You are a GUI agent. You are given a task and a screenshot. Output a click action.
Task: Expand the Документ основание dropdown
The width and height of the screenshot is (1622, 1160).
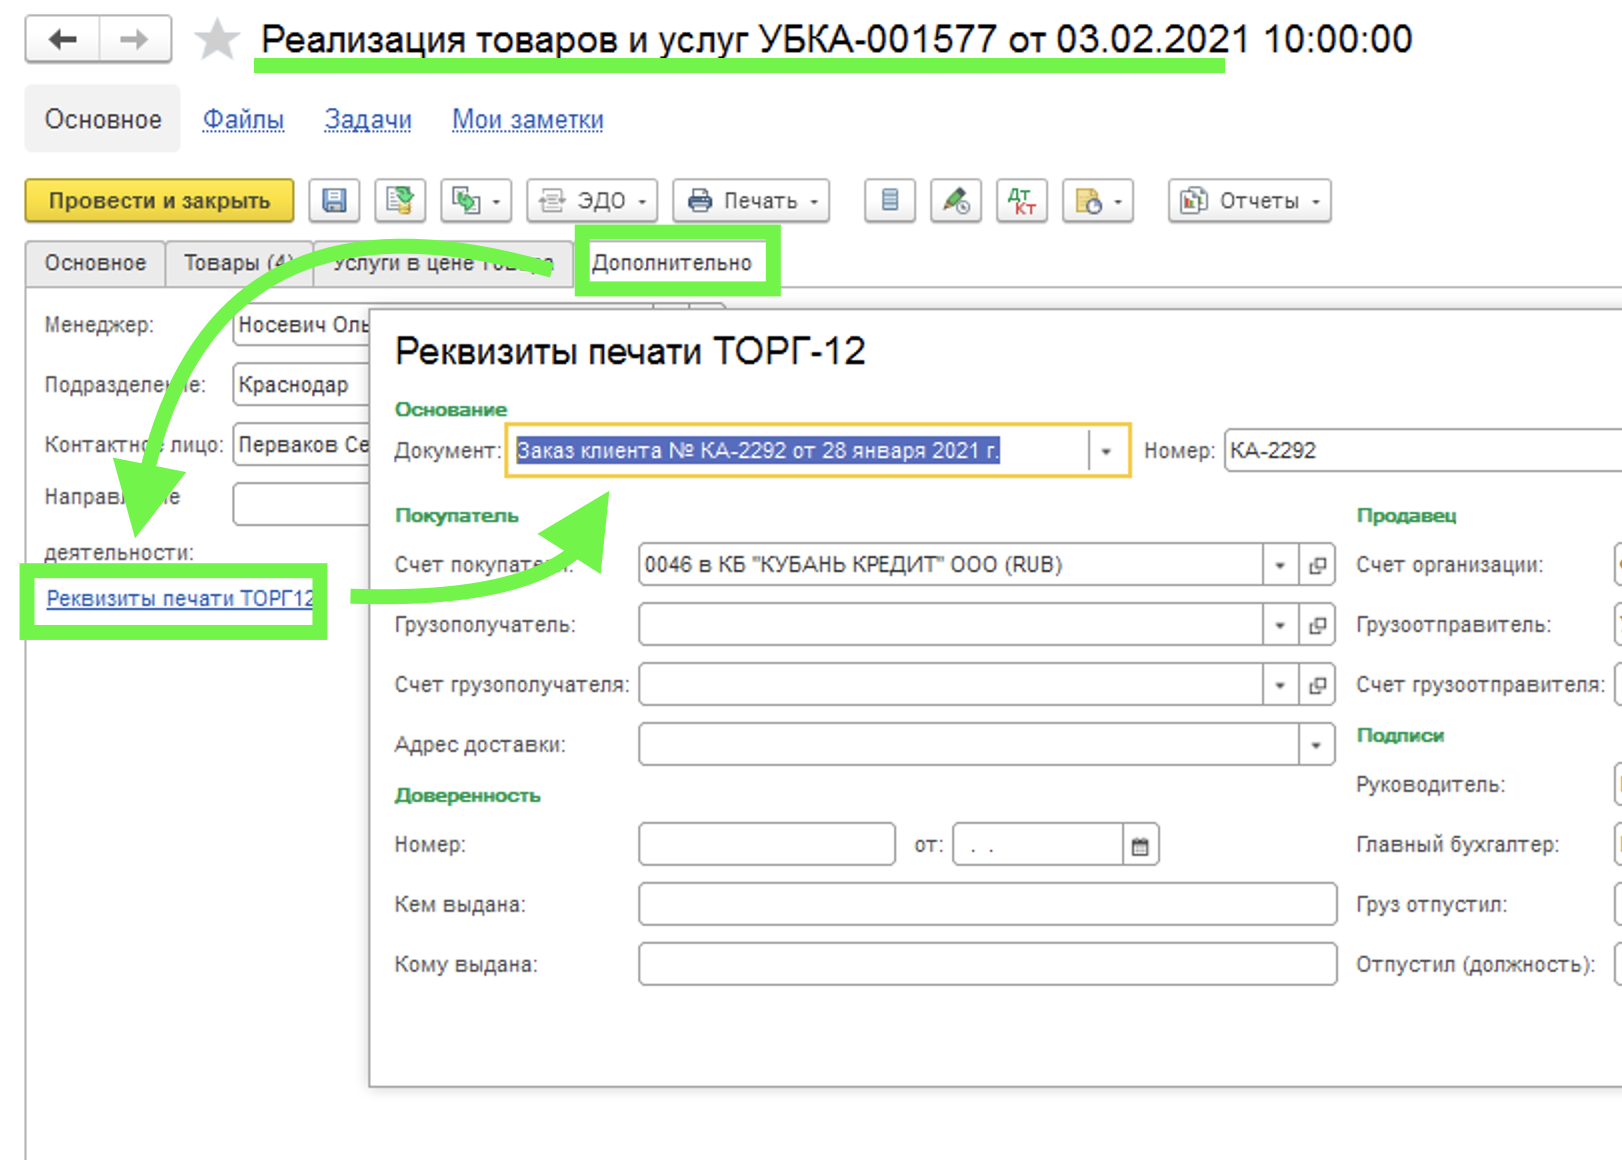click(1106, 451)
